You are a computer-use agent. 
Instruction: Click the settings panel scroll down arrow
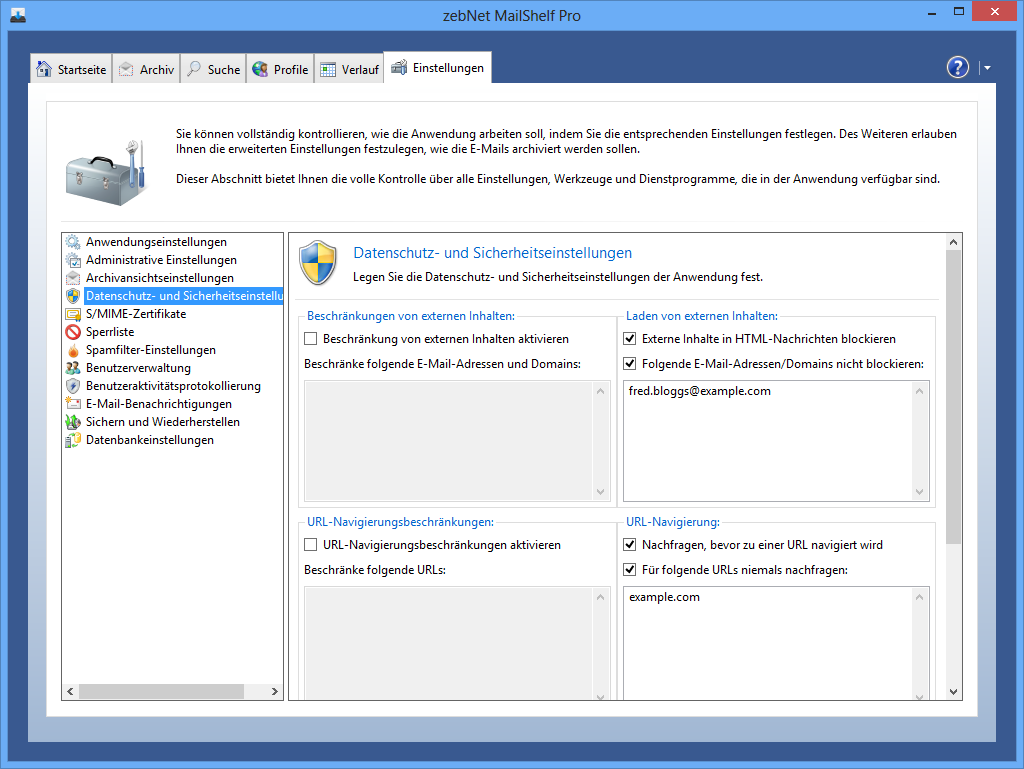pos(953,692)
